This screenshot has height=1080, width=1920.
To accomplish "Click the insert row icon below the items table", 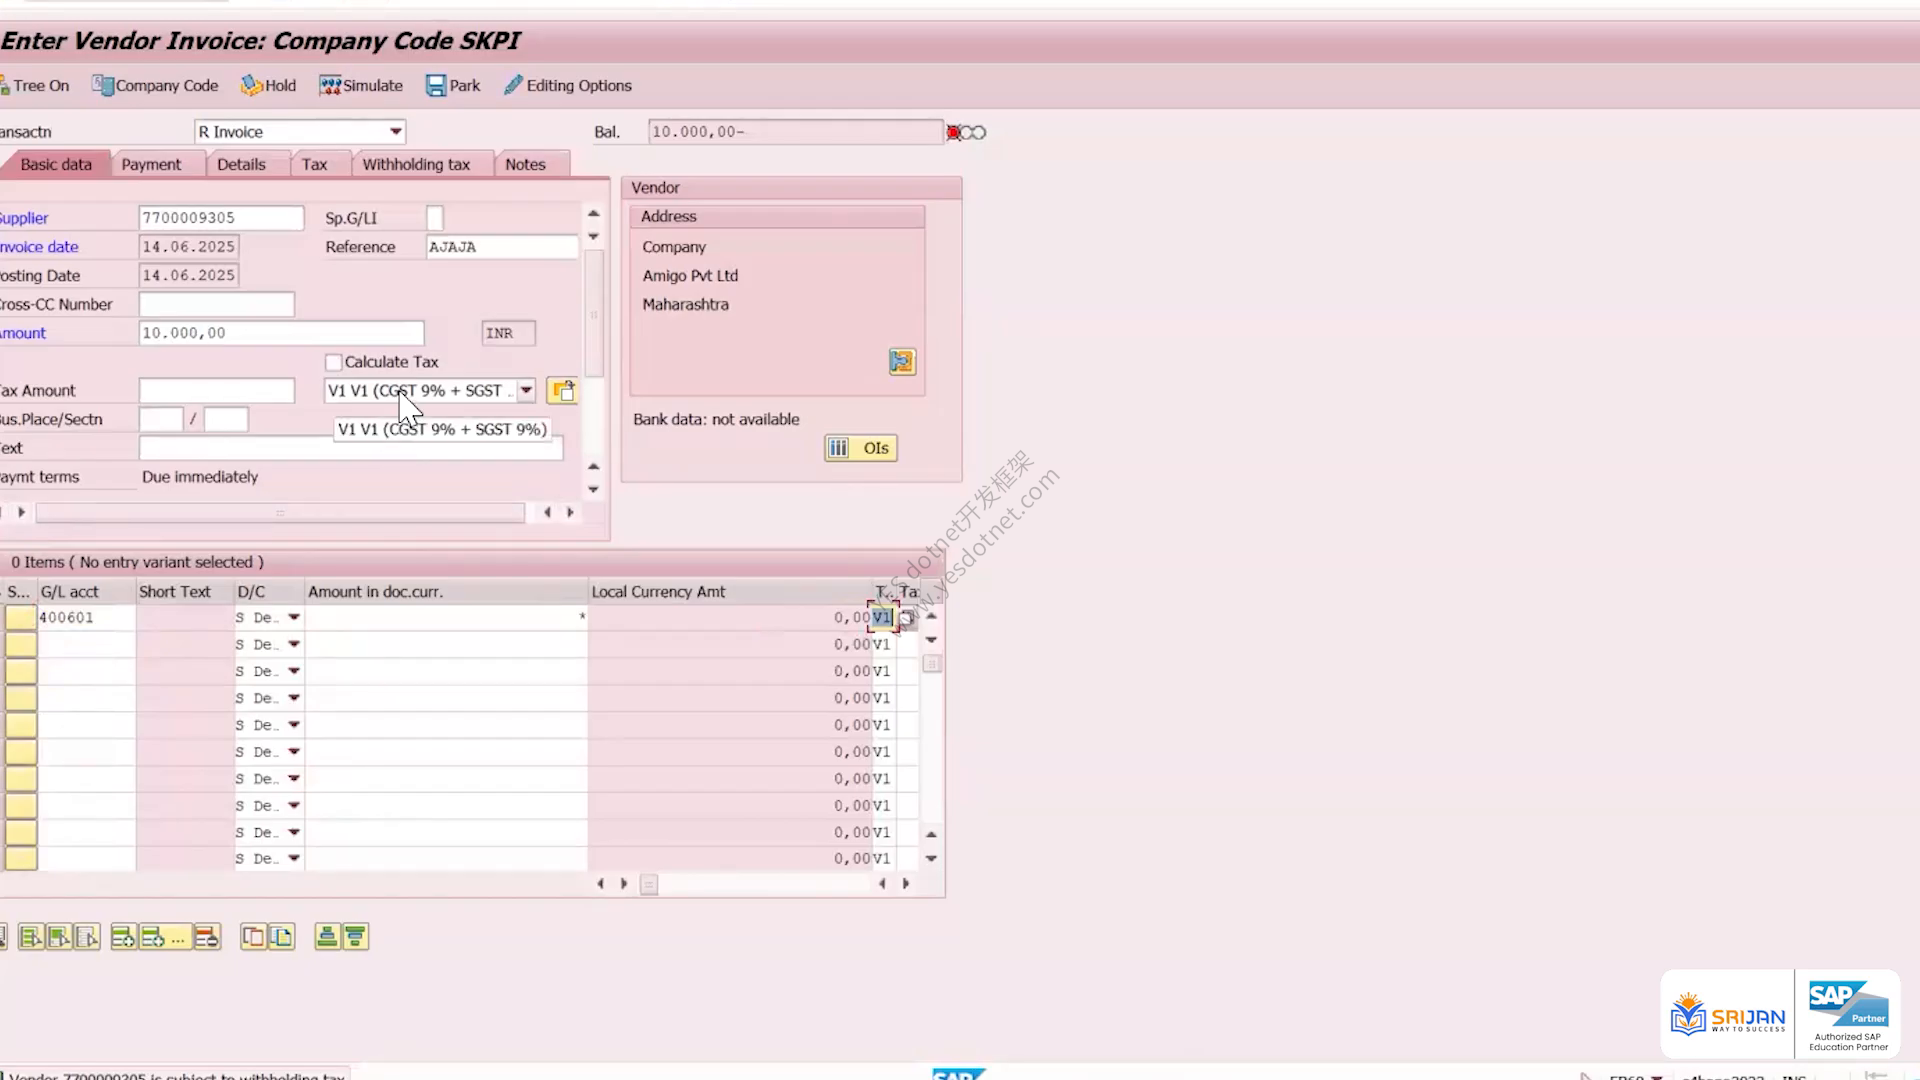I will pos(123,937).
